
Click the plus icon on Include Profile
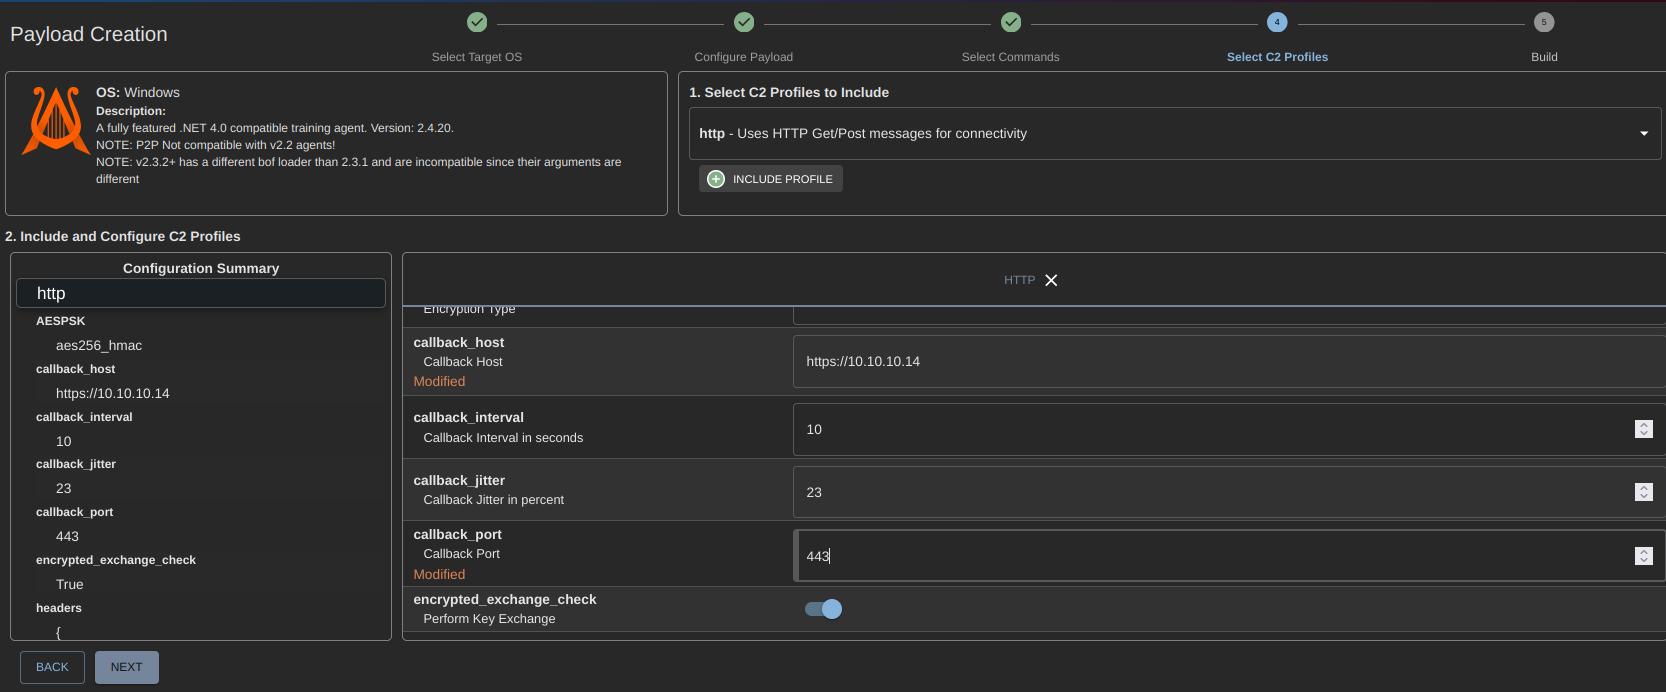(716, 179)
